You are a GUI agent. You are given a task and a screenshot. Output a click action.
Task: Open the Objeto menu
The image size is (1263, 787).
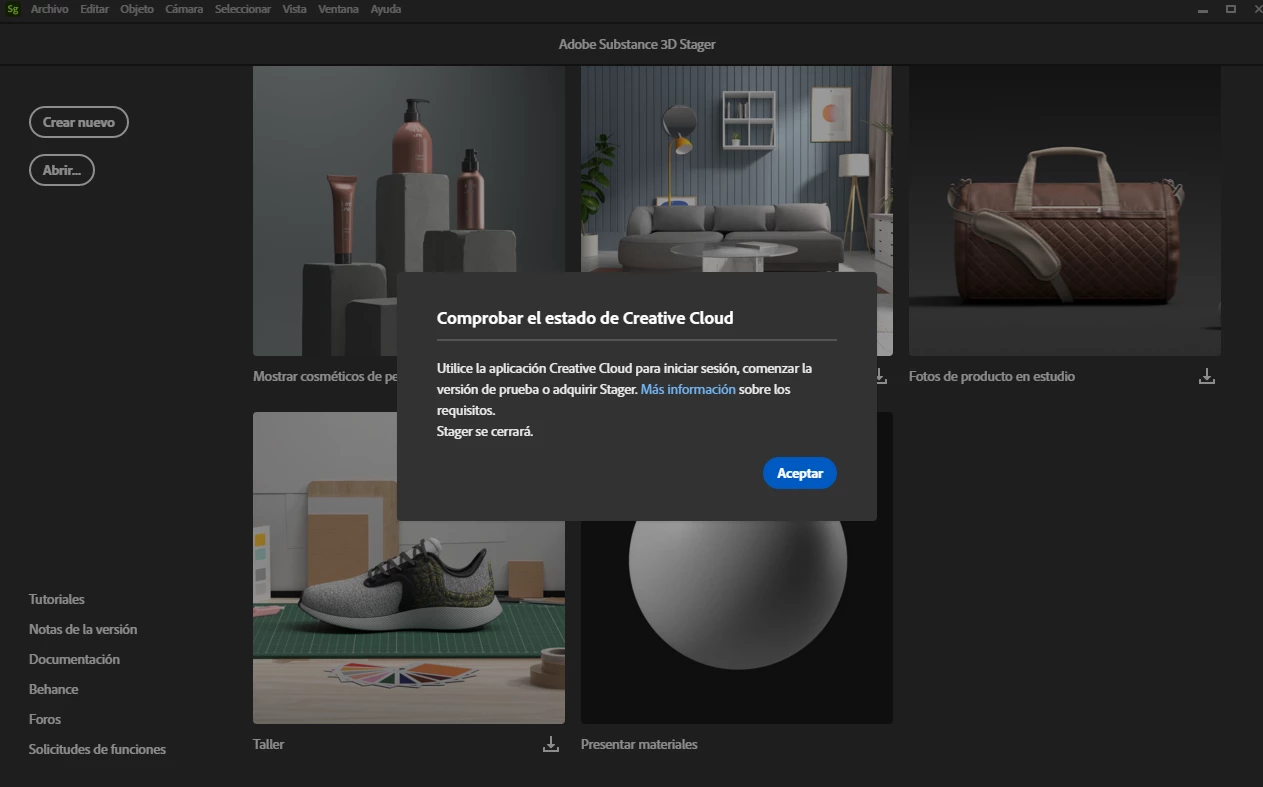tap(137, 9)
